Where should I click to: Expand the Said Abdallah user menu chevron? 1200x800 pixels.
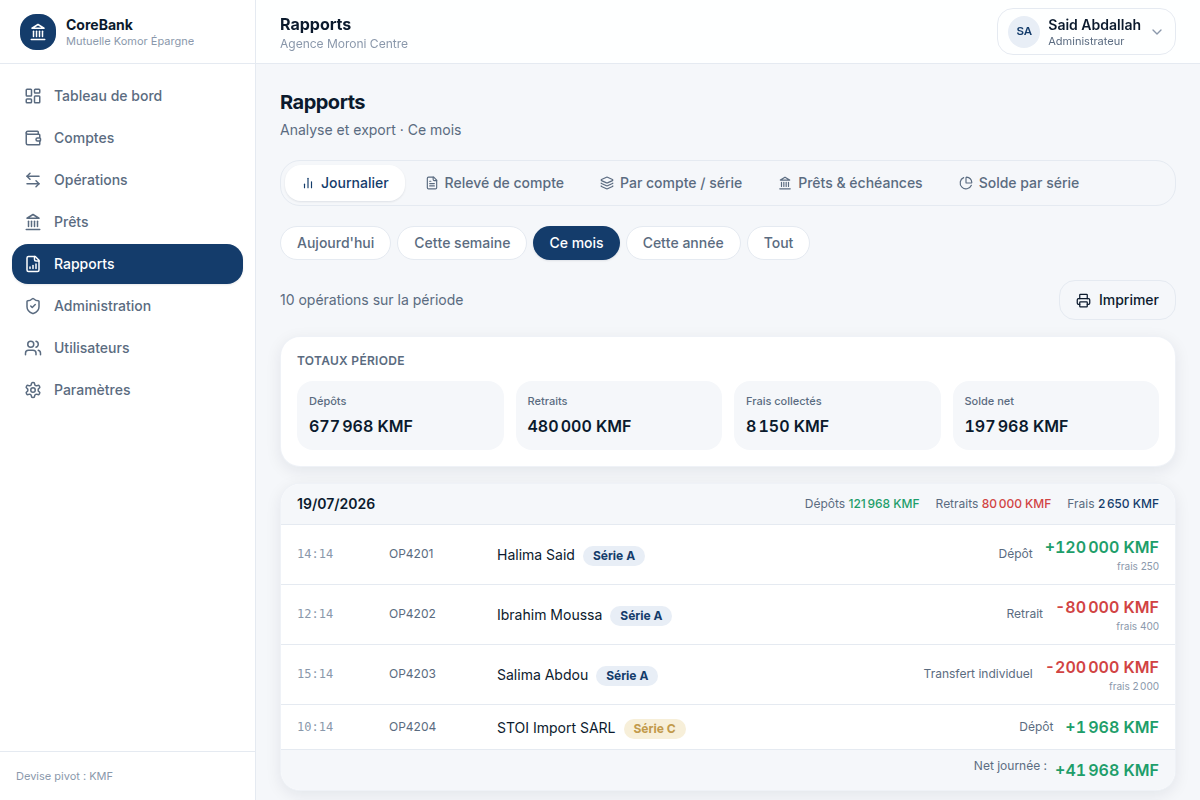tap(1157, 32)
